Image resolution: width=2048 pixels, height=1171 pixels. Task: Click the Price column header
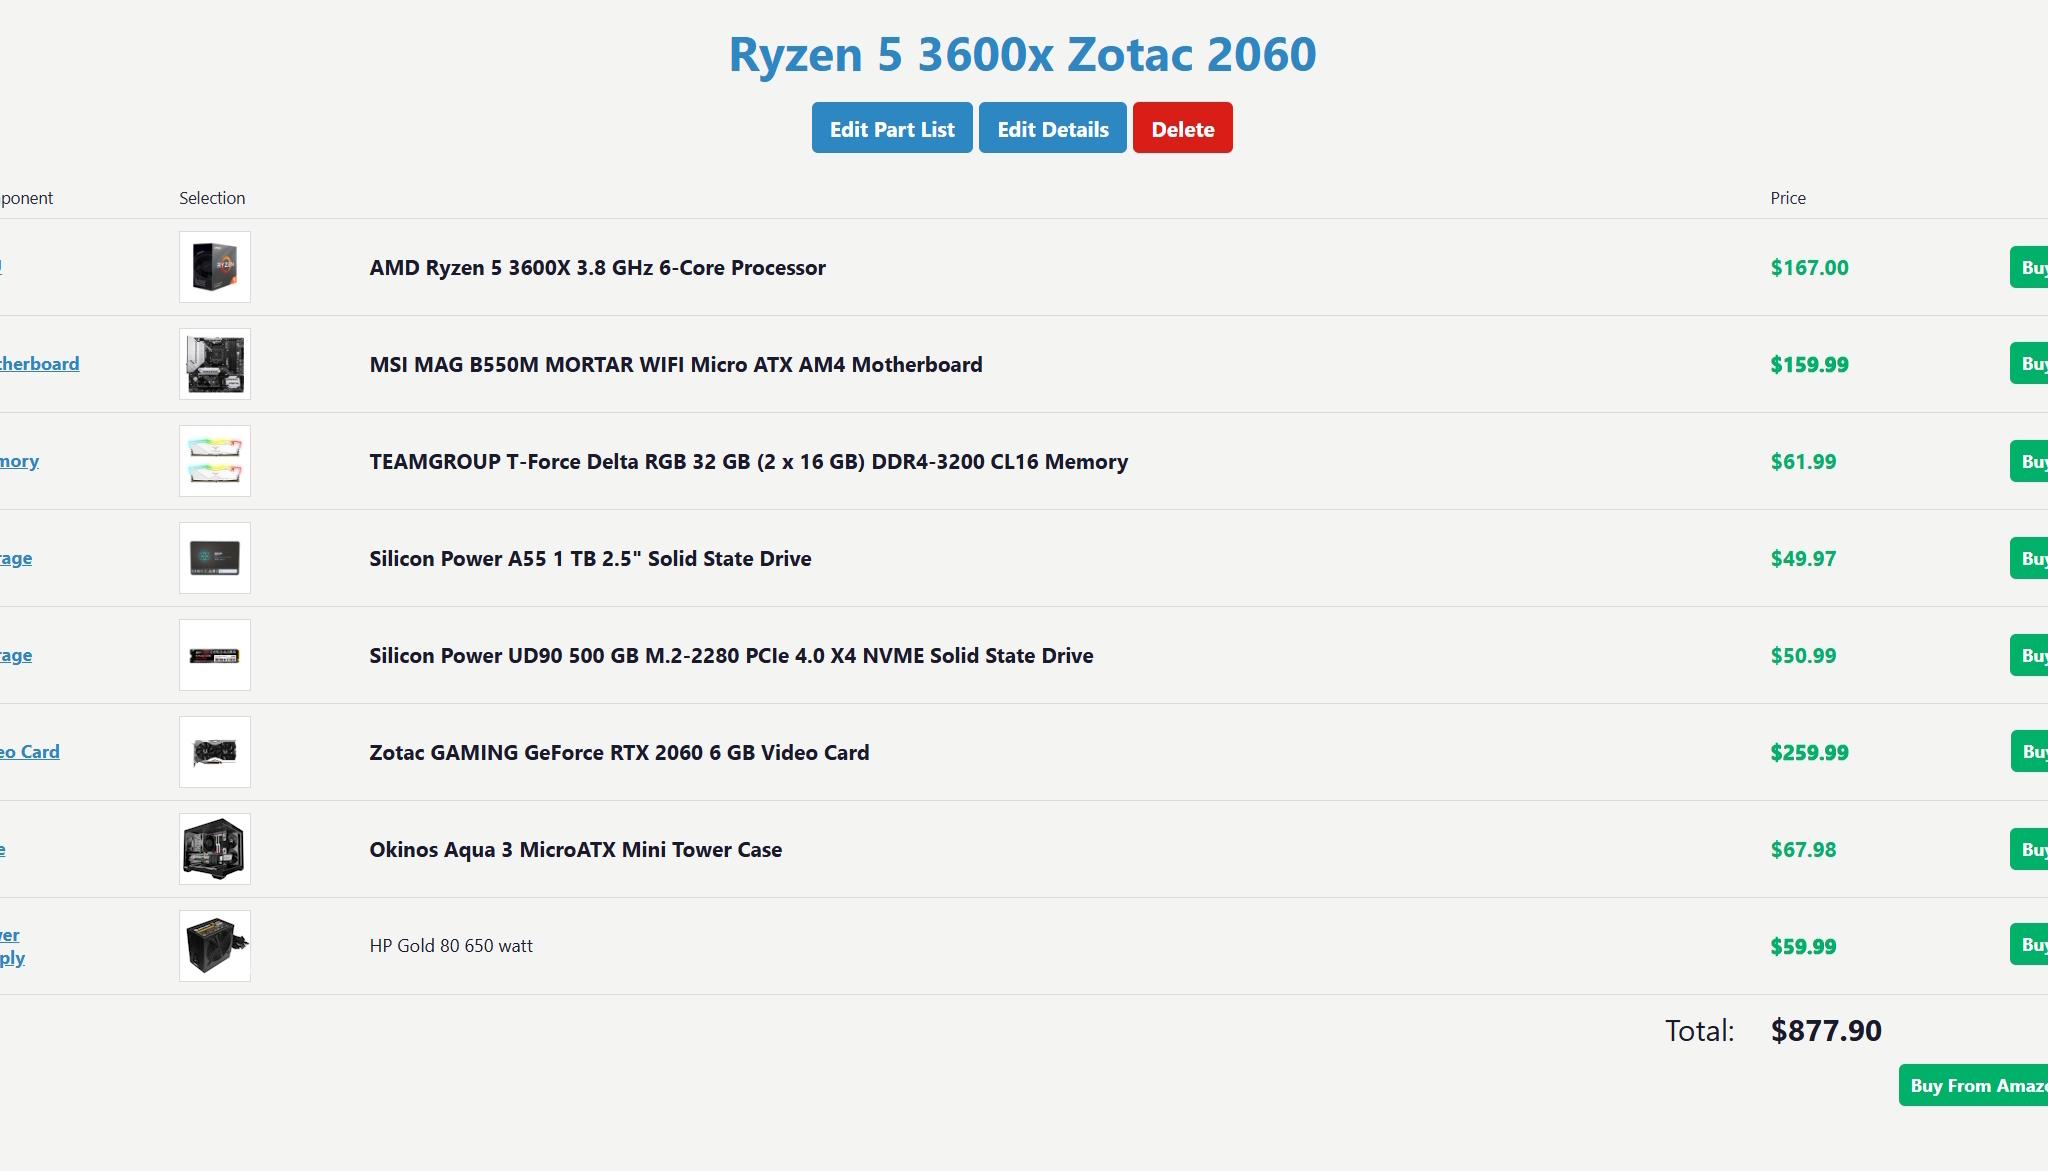1788,198
